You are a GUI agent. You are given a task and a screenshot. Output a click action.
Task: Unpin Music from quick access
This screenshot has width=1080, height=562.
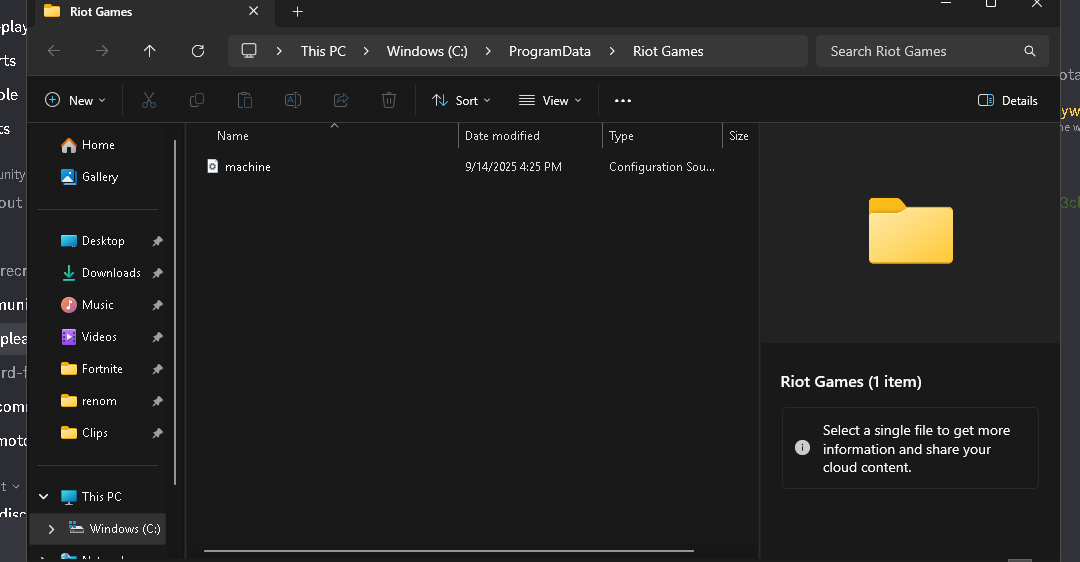[158, 305]
